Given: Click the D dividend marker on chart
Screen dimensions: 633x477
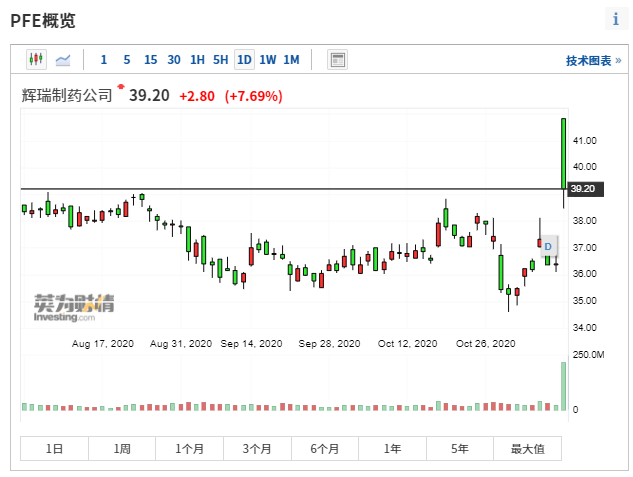Looking at the screenshot, I should click(548, 246).
